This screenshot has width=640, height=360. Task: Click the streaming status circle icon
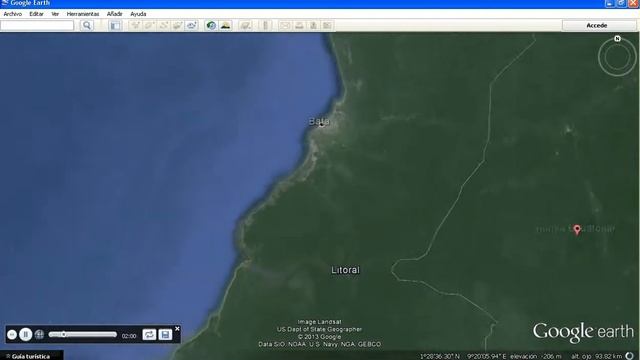click(630, 356)
